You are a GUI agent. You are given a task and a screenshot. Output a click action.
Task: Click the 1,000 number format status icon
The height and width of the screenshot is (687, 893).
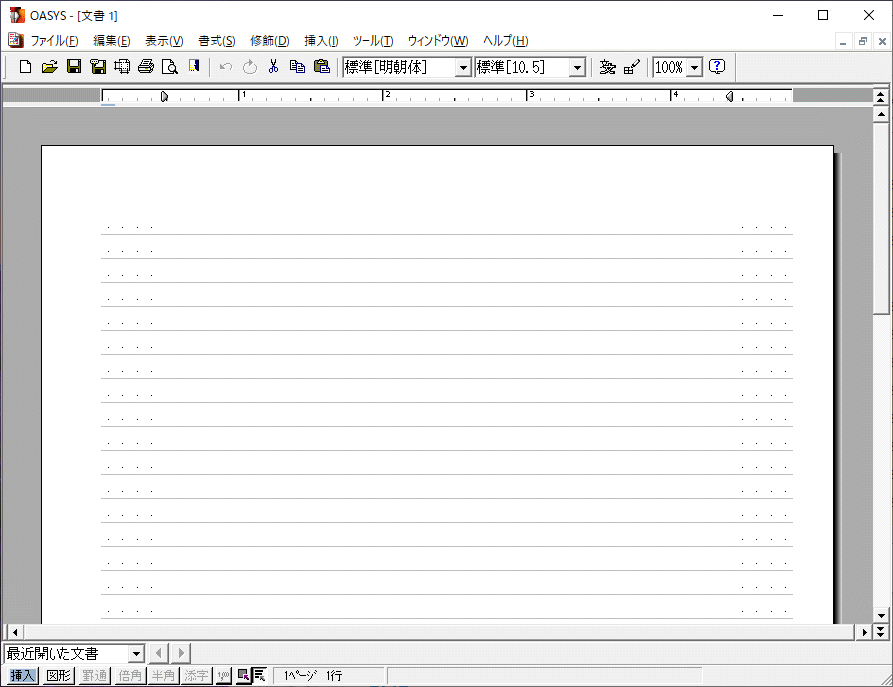pyautogui.click(x=223, y=676)
